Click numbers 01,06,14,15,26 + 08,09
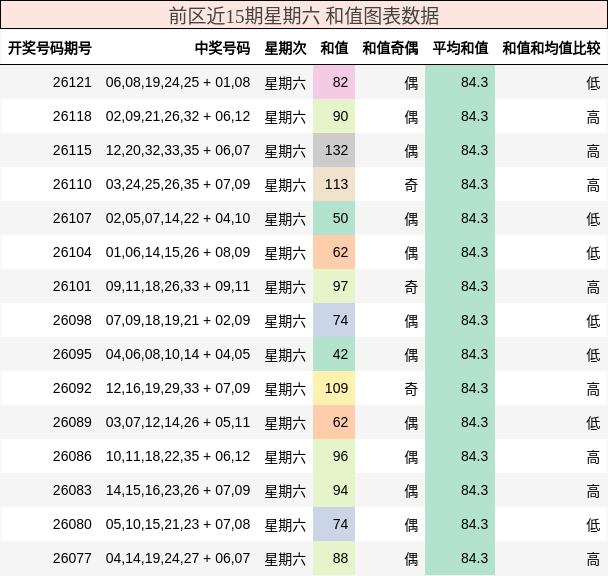 [x=178, y=253]
